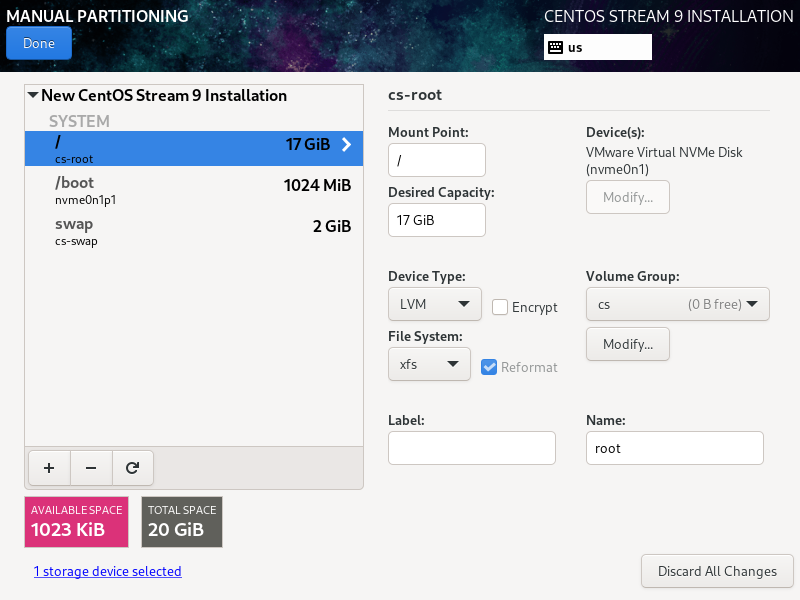Click VMware Virtual NVMe Disk device text
The image size is (800, 600).
point(664,160)
